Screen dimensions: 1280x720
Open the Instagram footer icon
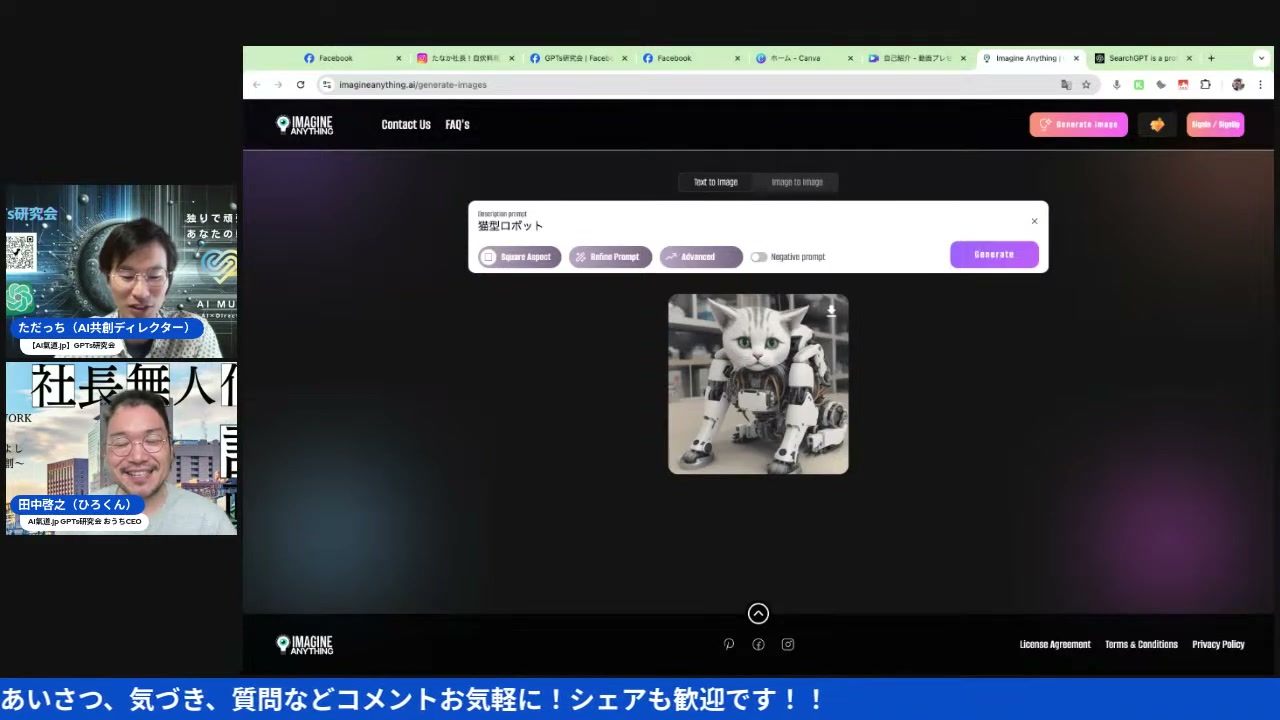click(x=788, y=645)
